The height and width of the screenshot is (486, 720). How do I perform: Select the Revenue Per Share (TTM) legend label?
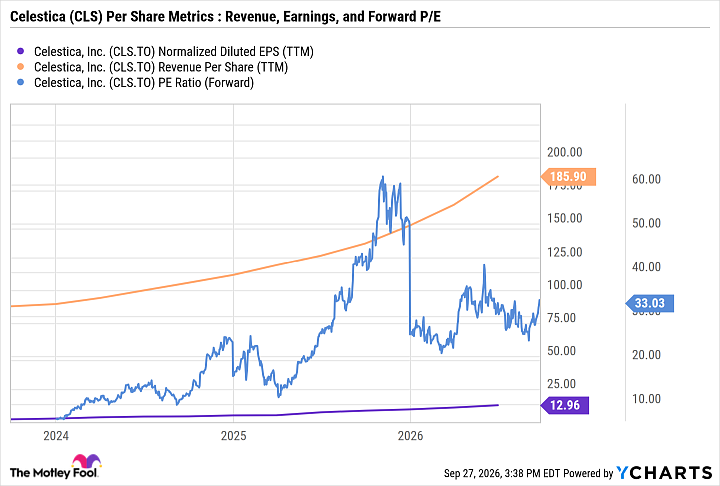(161, 67)
